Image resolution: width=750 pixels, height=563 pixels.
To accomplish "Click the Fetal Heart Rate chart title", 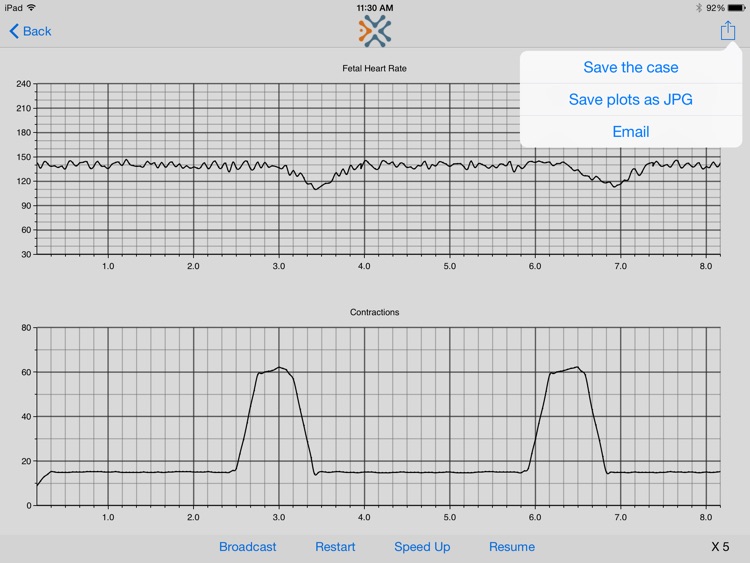I will [374, 68].
